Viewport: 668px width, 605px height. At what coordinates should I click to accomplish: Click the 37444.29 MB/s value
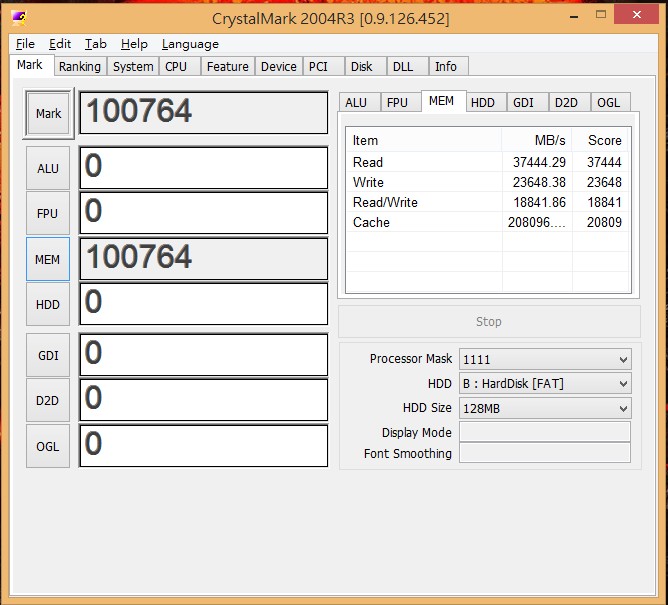pos(539,162)
